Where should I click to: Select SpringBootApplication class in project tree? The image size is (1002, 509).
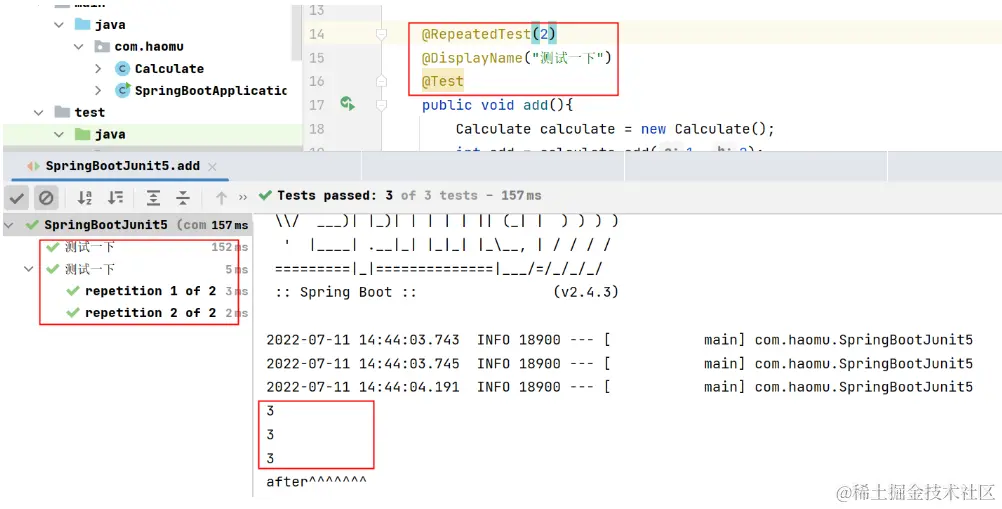[x=211, y=91]
